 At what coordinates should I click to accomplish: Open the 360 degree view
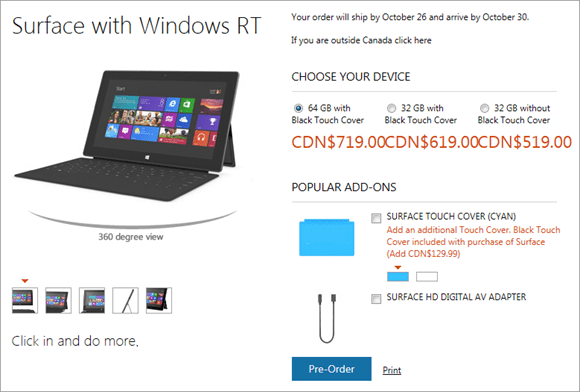coord(131,237)
